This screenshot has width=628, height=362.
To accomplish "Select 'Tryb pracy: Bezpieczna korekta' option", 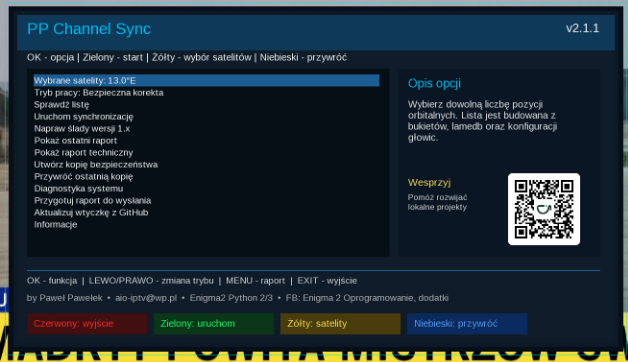I will (99, 93).
